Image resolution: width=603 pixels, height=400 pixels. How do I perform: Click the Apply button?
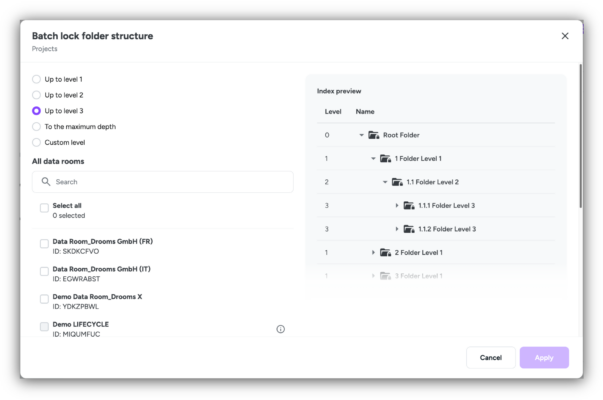click(544, 358)
